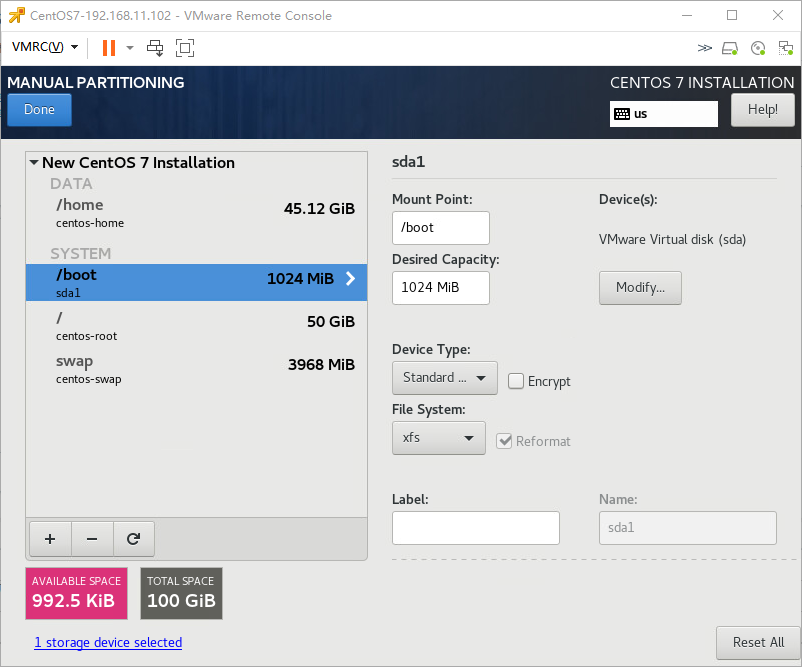Open power options dropdown arrow
Image resolution: width=802 pixels, height=667 pixels.
tap(130, 48)
